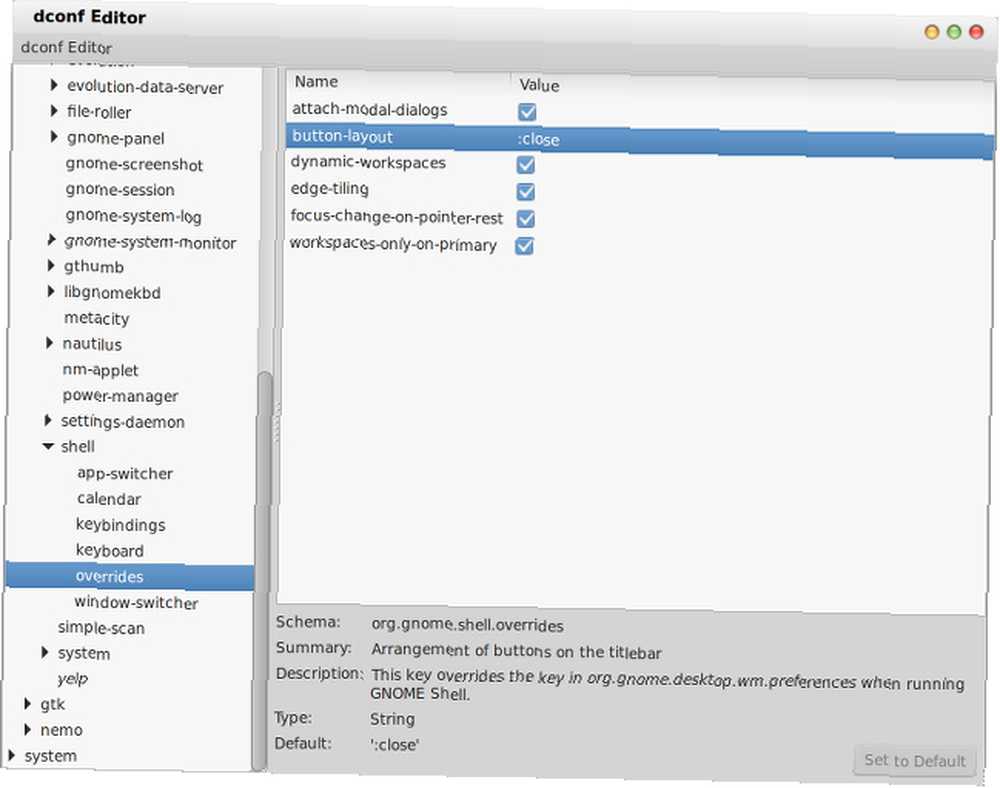Screen dimensions: 1000x788
Task: Select the overrides tree item
Action: tap(129, 577)
